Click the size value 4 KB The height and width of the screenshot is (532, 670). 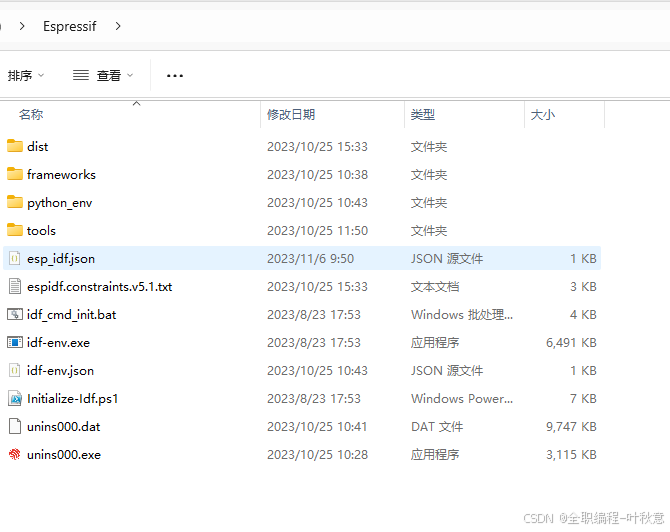pos(583,315)
